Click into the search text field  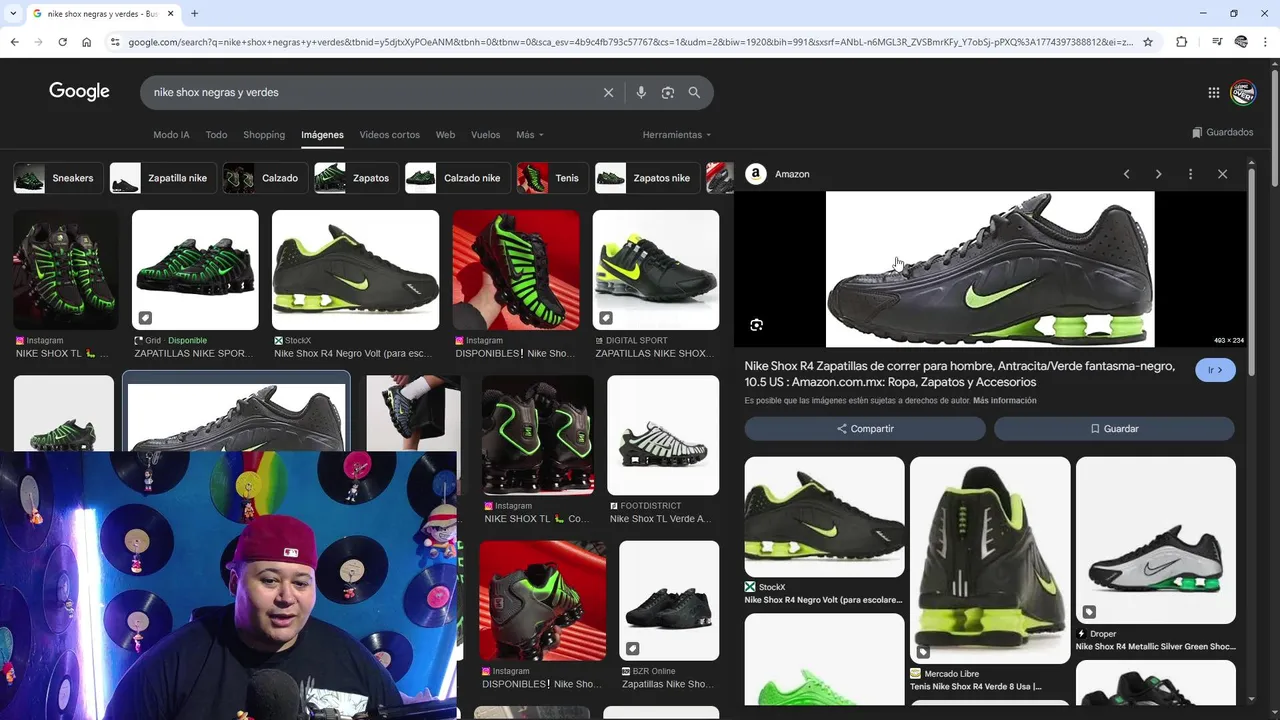coord(370,92)
